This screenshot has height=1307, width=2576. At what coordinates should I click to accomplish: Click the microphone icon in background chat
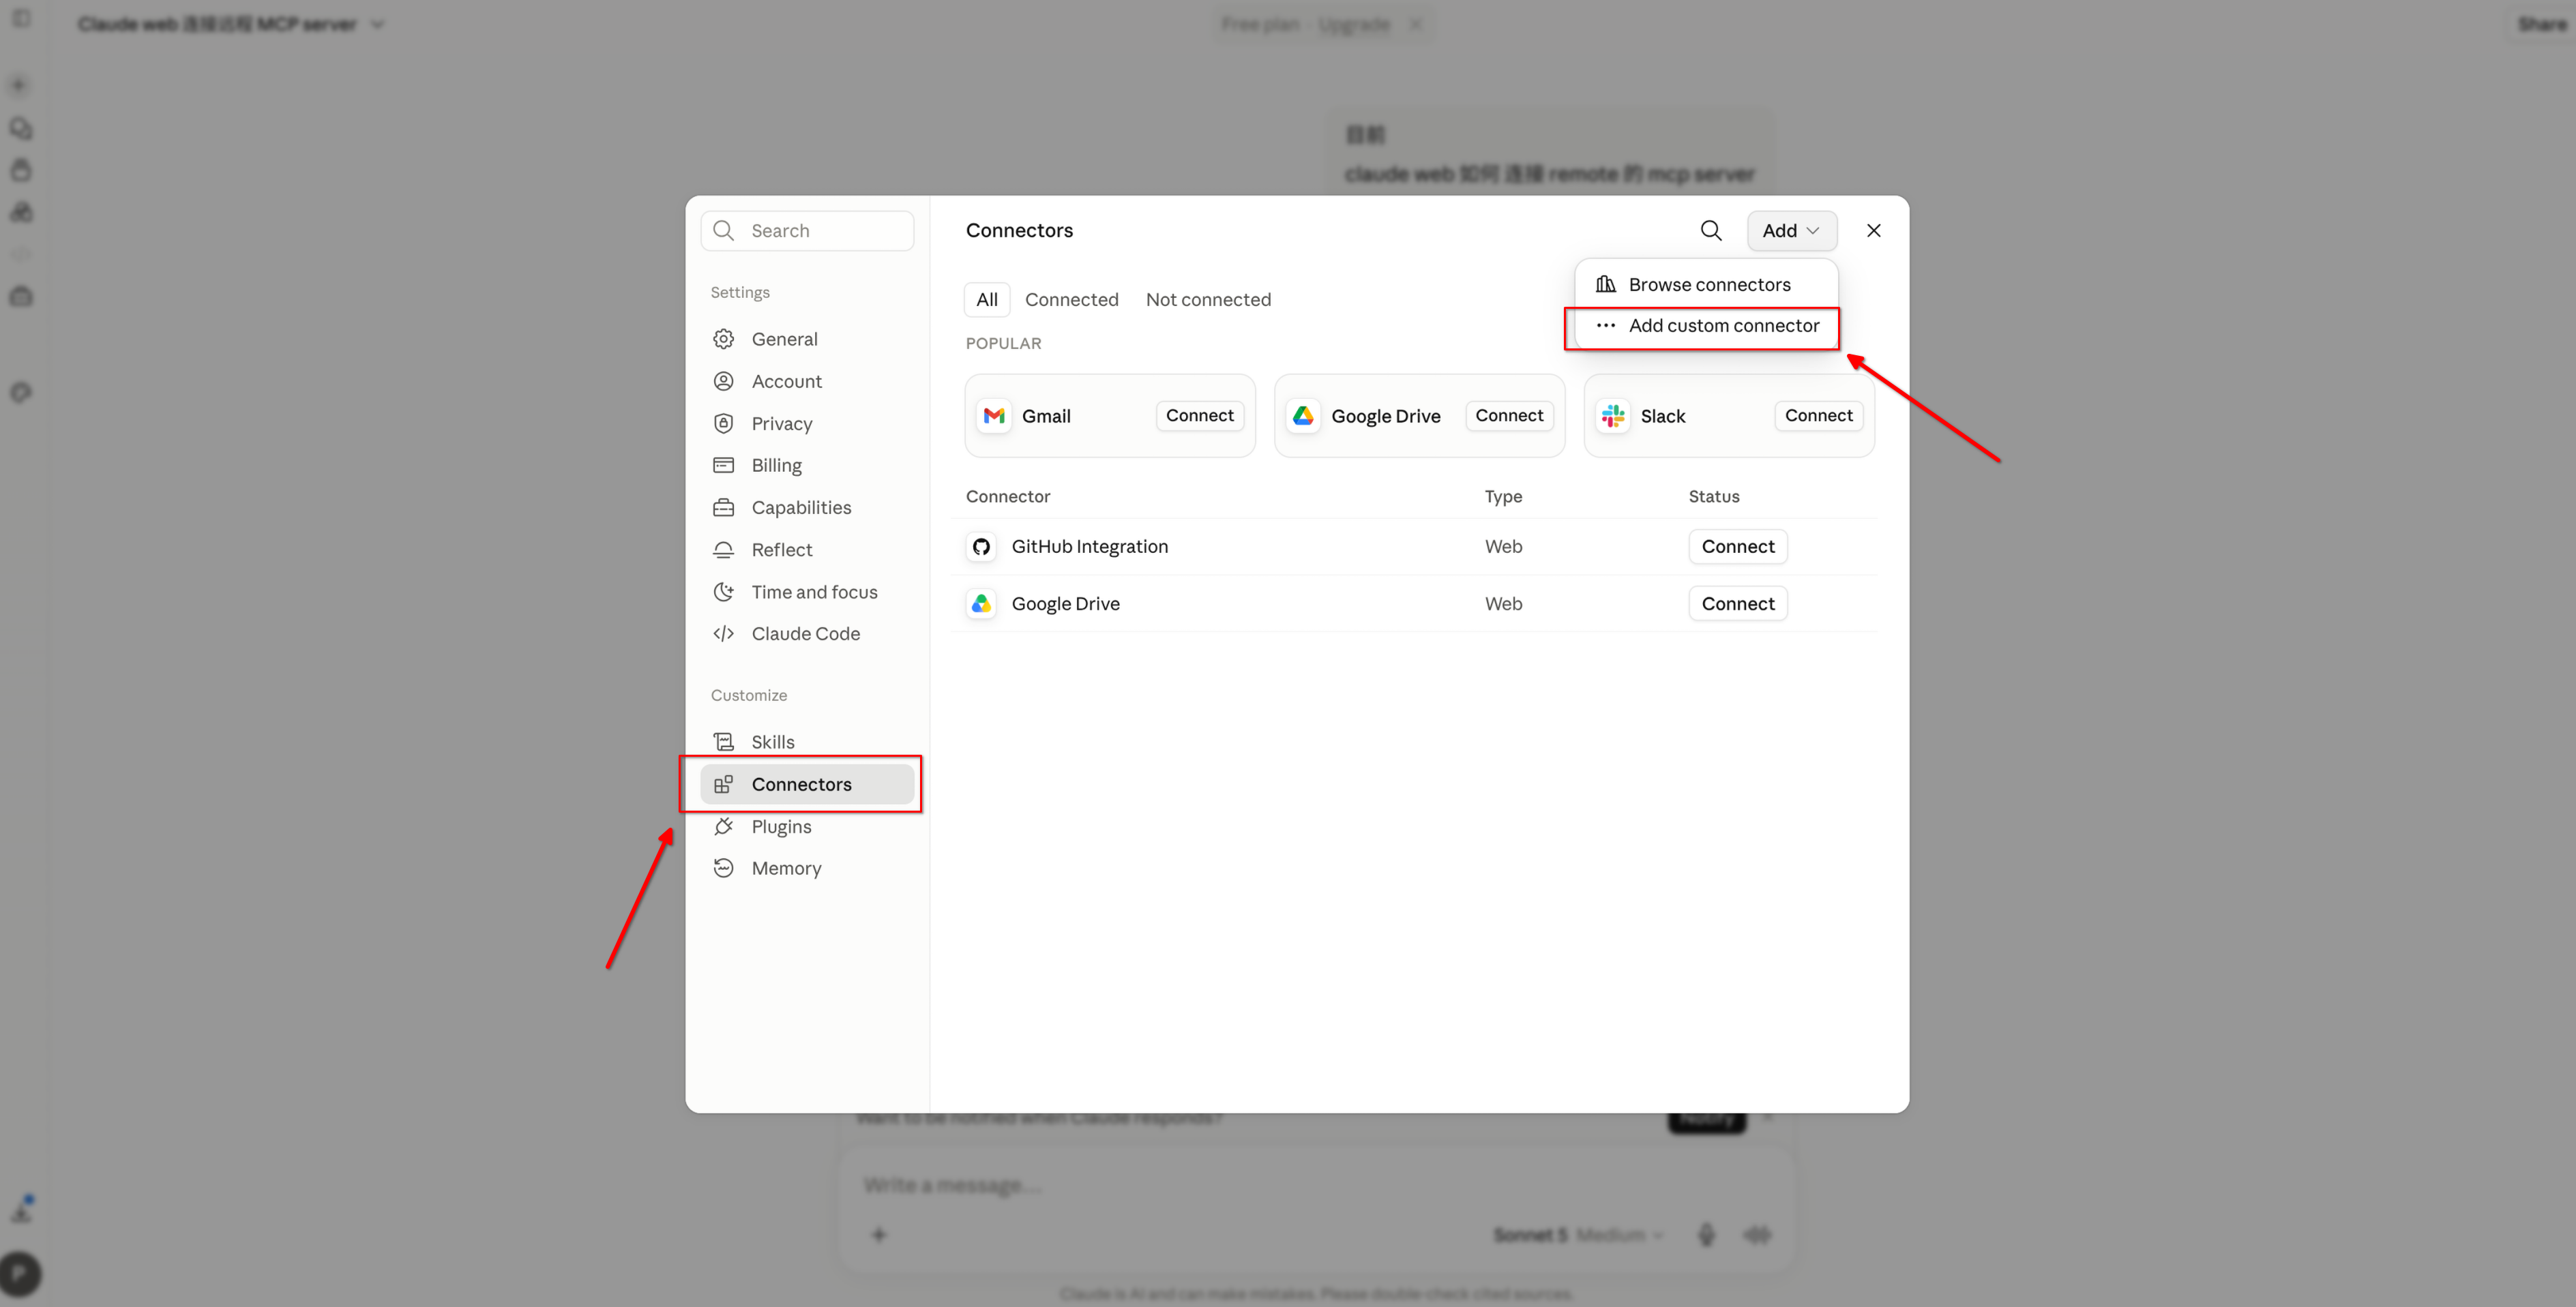(1706, 1235)
